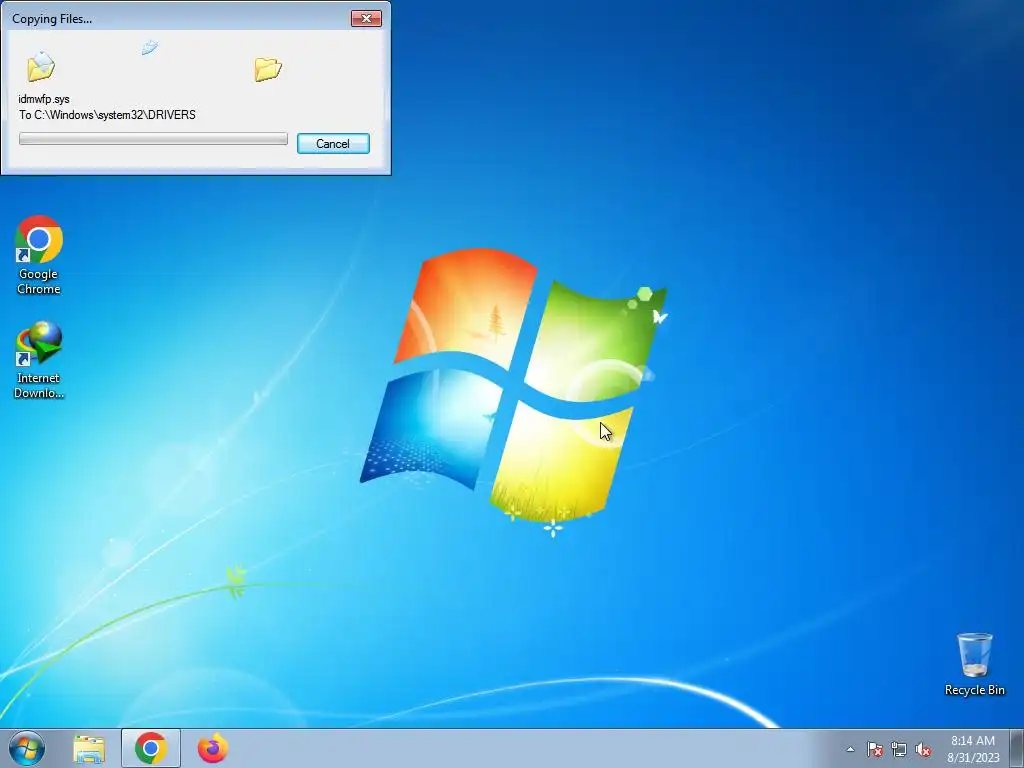Open the network status tray icon
This screenshot has width=1024, height=768.
899,749
